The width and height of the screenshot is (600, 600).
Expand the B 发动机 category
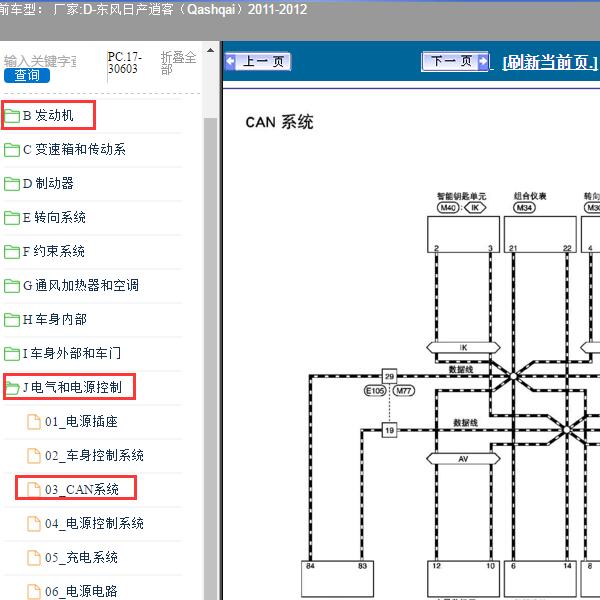pos(49,116)
